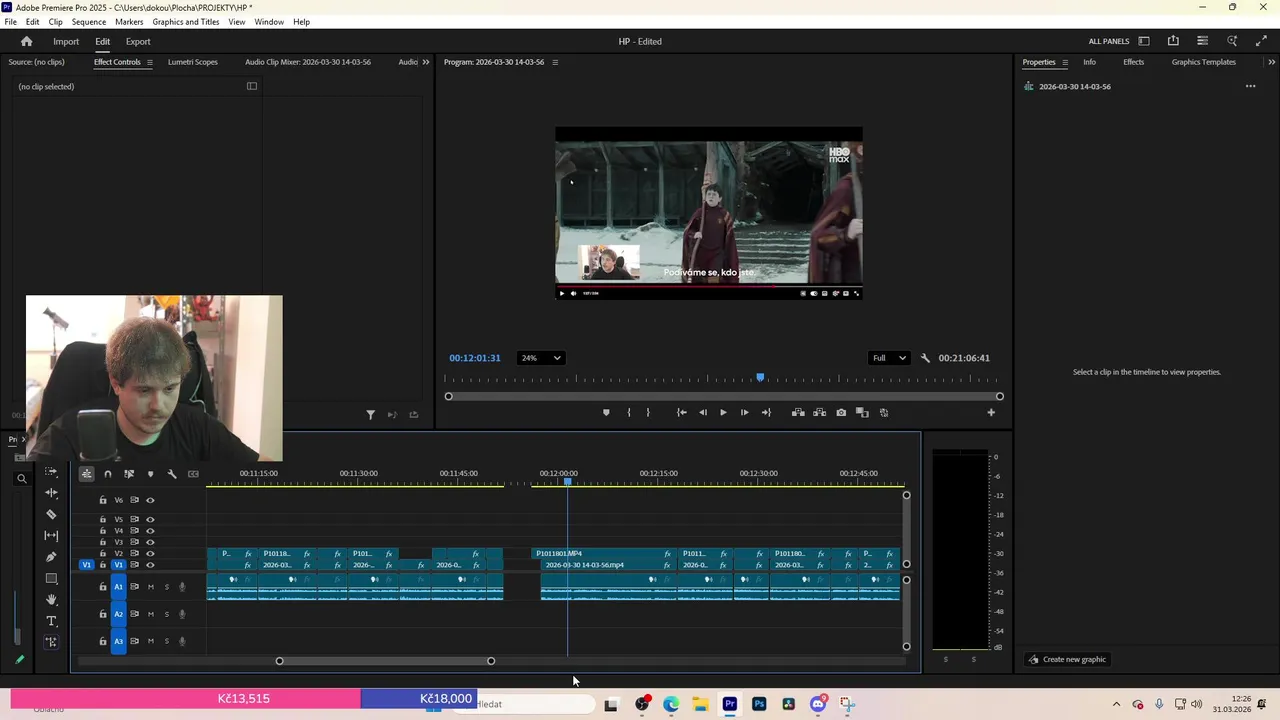Click Mark Out in Program monitor
Image resolution: width=1280 pixels, height=720 pixels.
coord(648,412)
